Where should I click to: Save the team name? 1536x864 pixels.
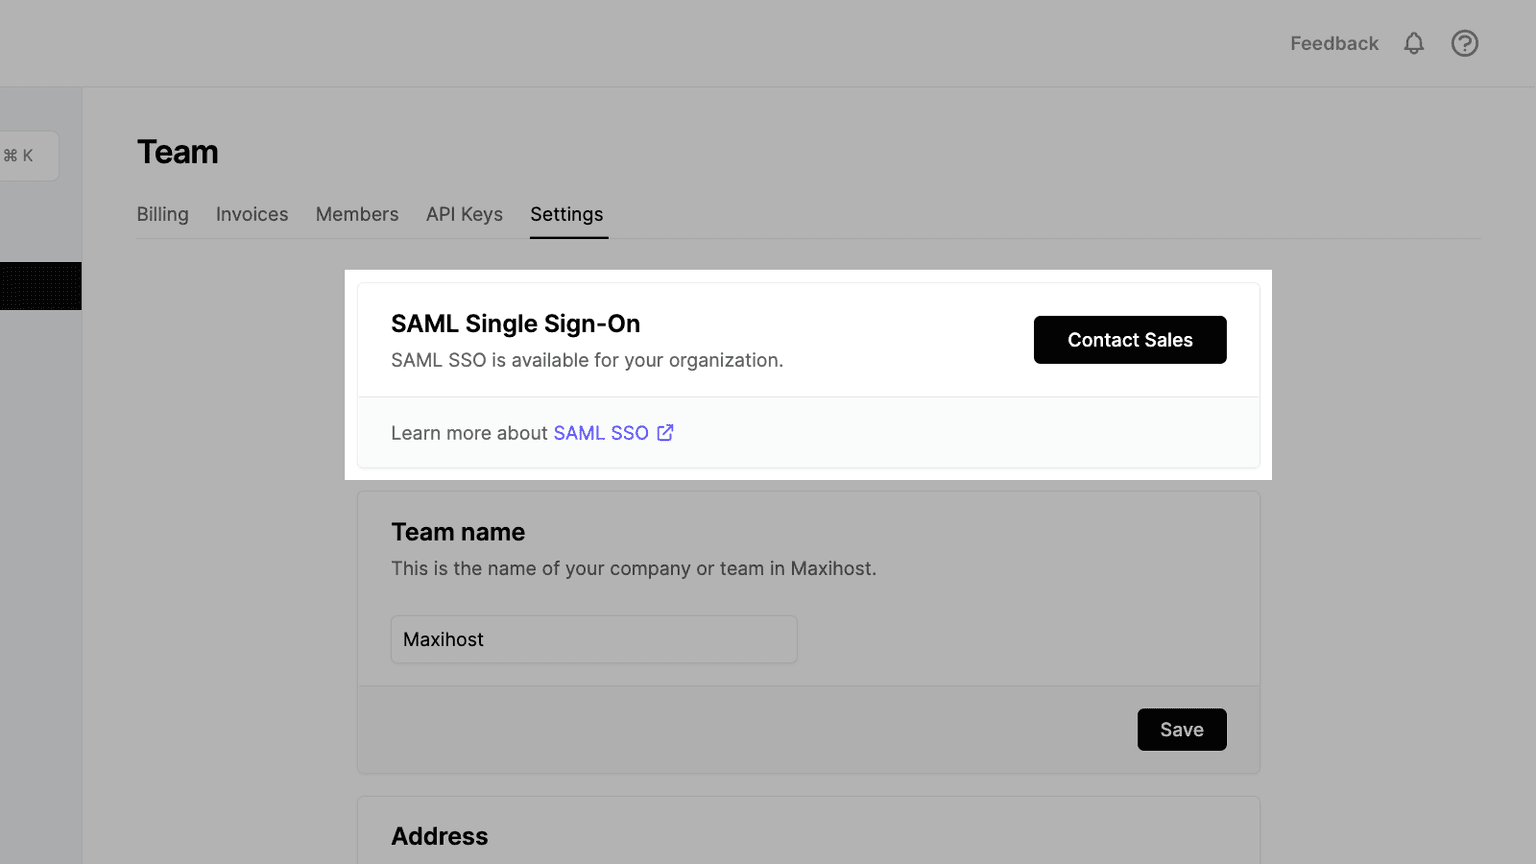pyautogui.click(x=1181, y=730)
